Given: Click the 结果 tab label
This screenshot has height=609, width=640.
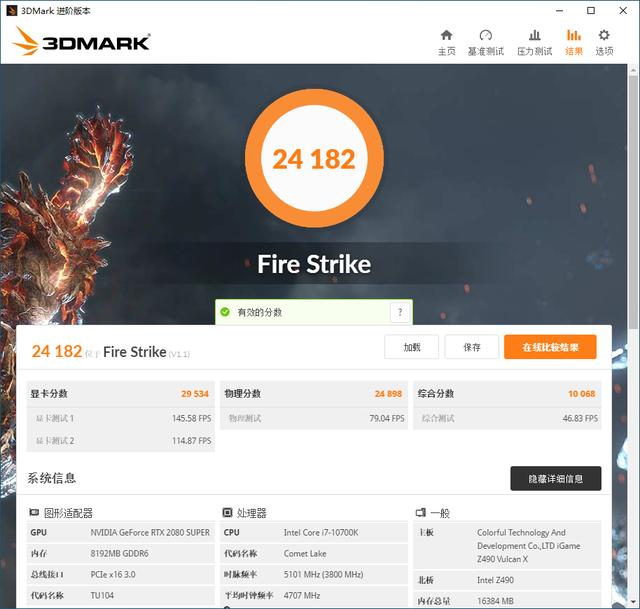Looking at the screenshot, I should [x=573, y=51].
